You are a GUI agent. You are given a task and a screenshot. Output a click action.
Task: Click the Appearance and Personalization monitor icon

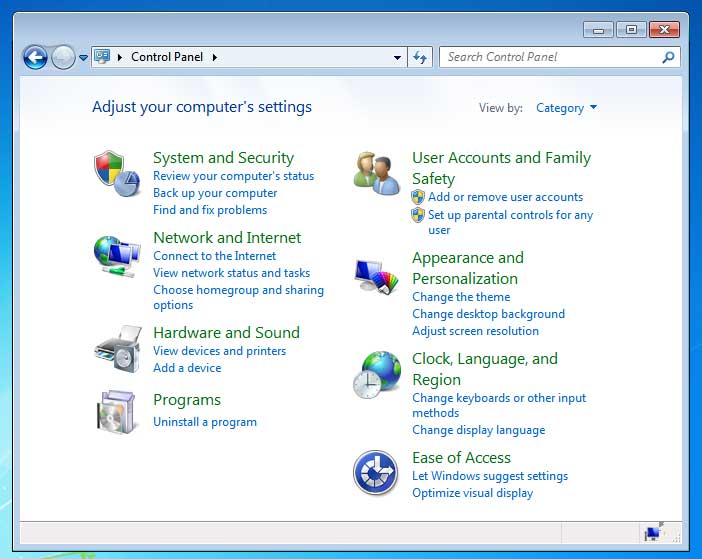pos(377,276)
